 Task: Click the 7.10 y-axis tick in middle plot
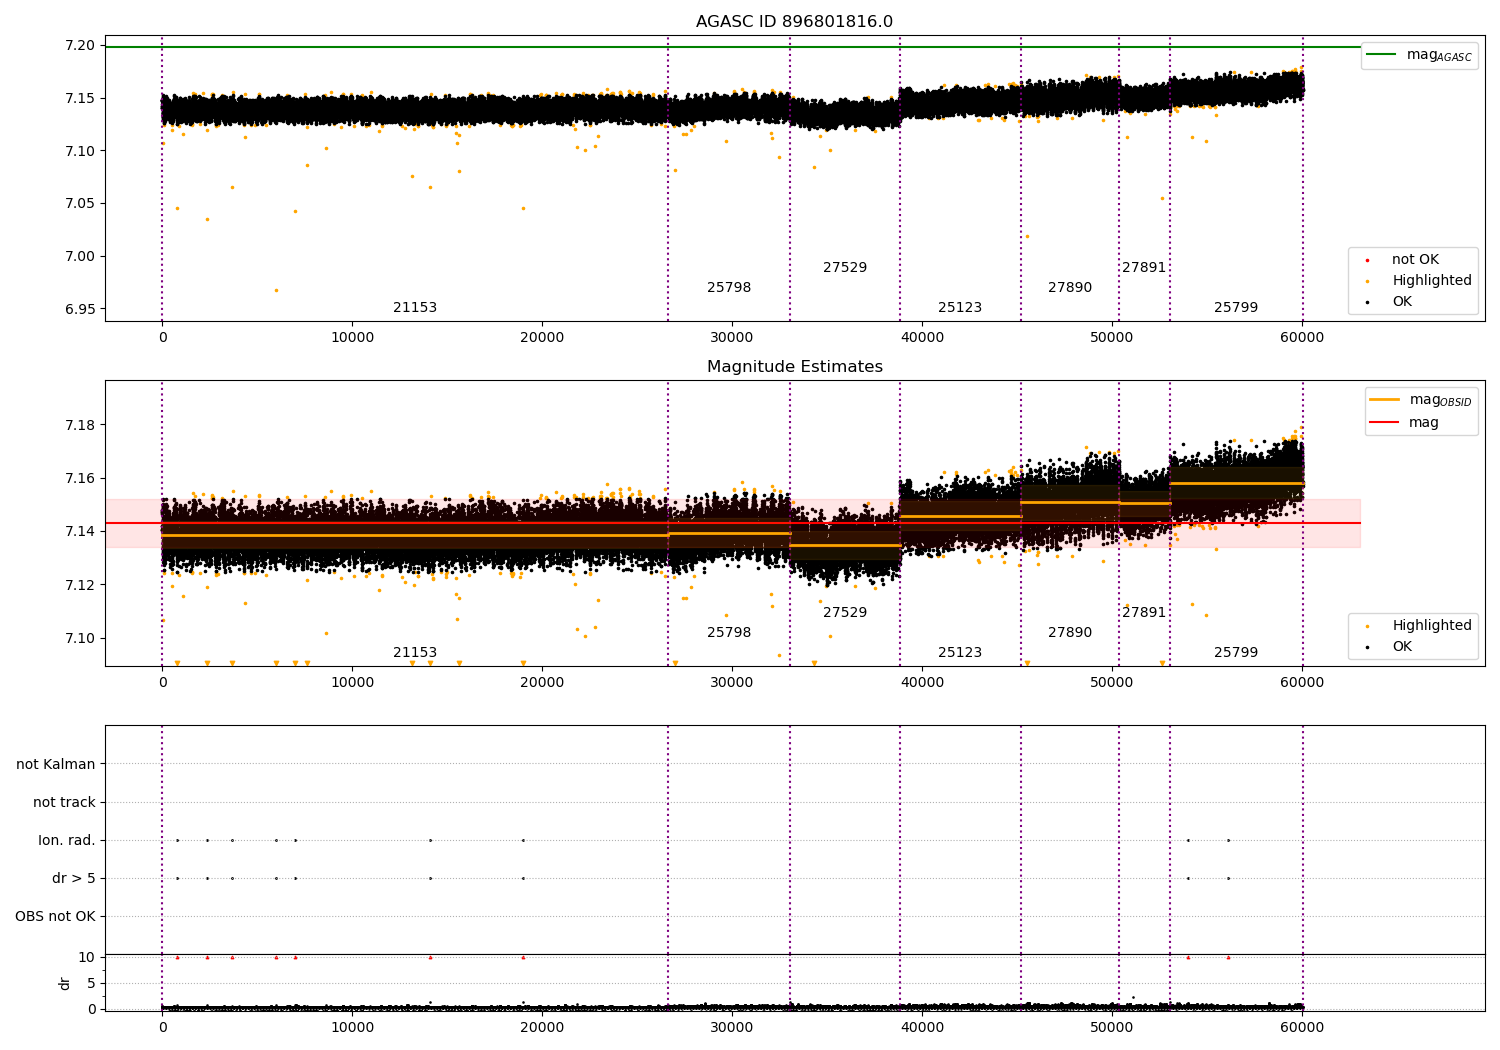(81, 639)
